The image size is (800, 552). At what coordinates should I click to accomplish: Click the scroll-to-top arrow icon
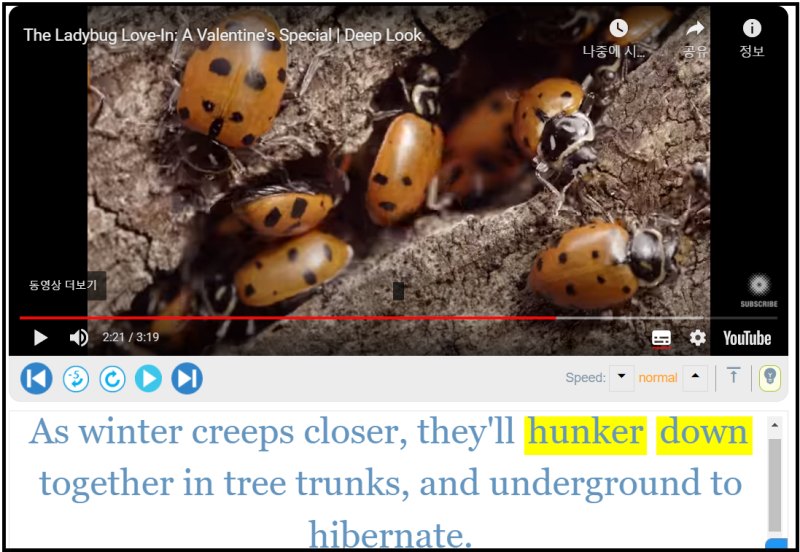coord(733,376)
